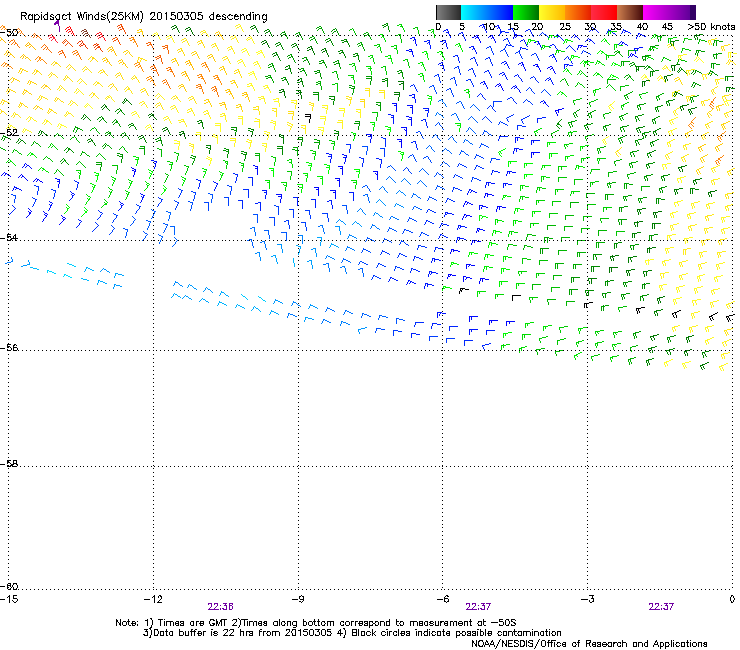Click the legend scale label '20'

coord(537,27)
